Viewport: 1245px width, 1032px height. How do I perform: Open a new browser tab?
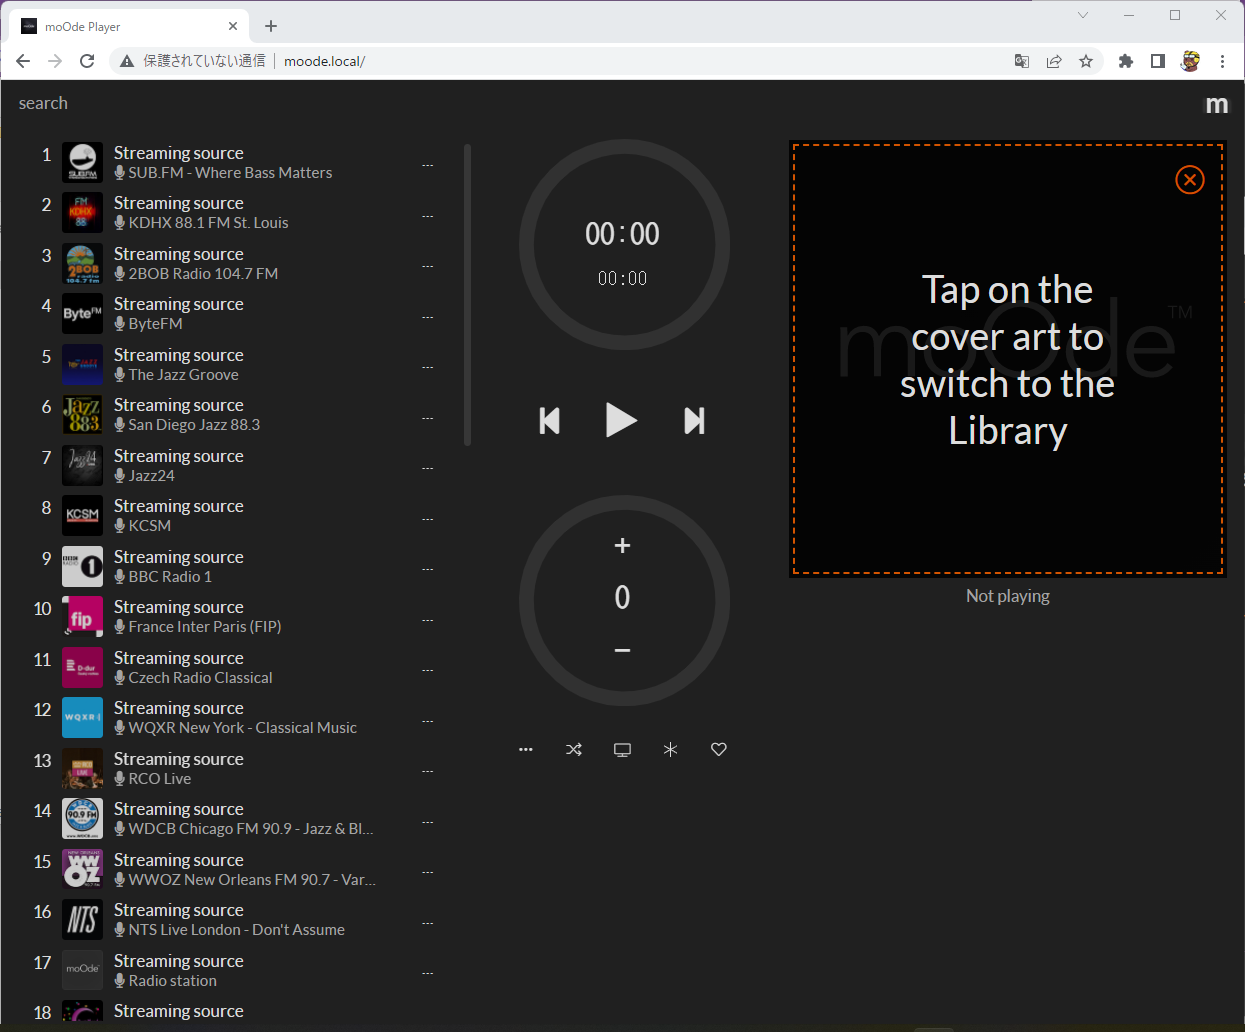tap(271, 26)
